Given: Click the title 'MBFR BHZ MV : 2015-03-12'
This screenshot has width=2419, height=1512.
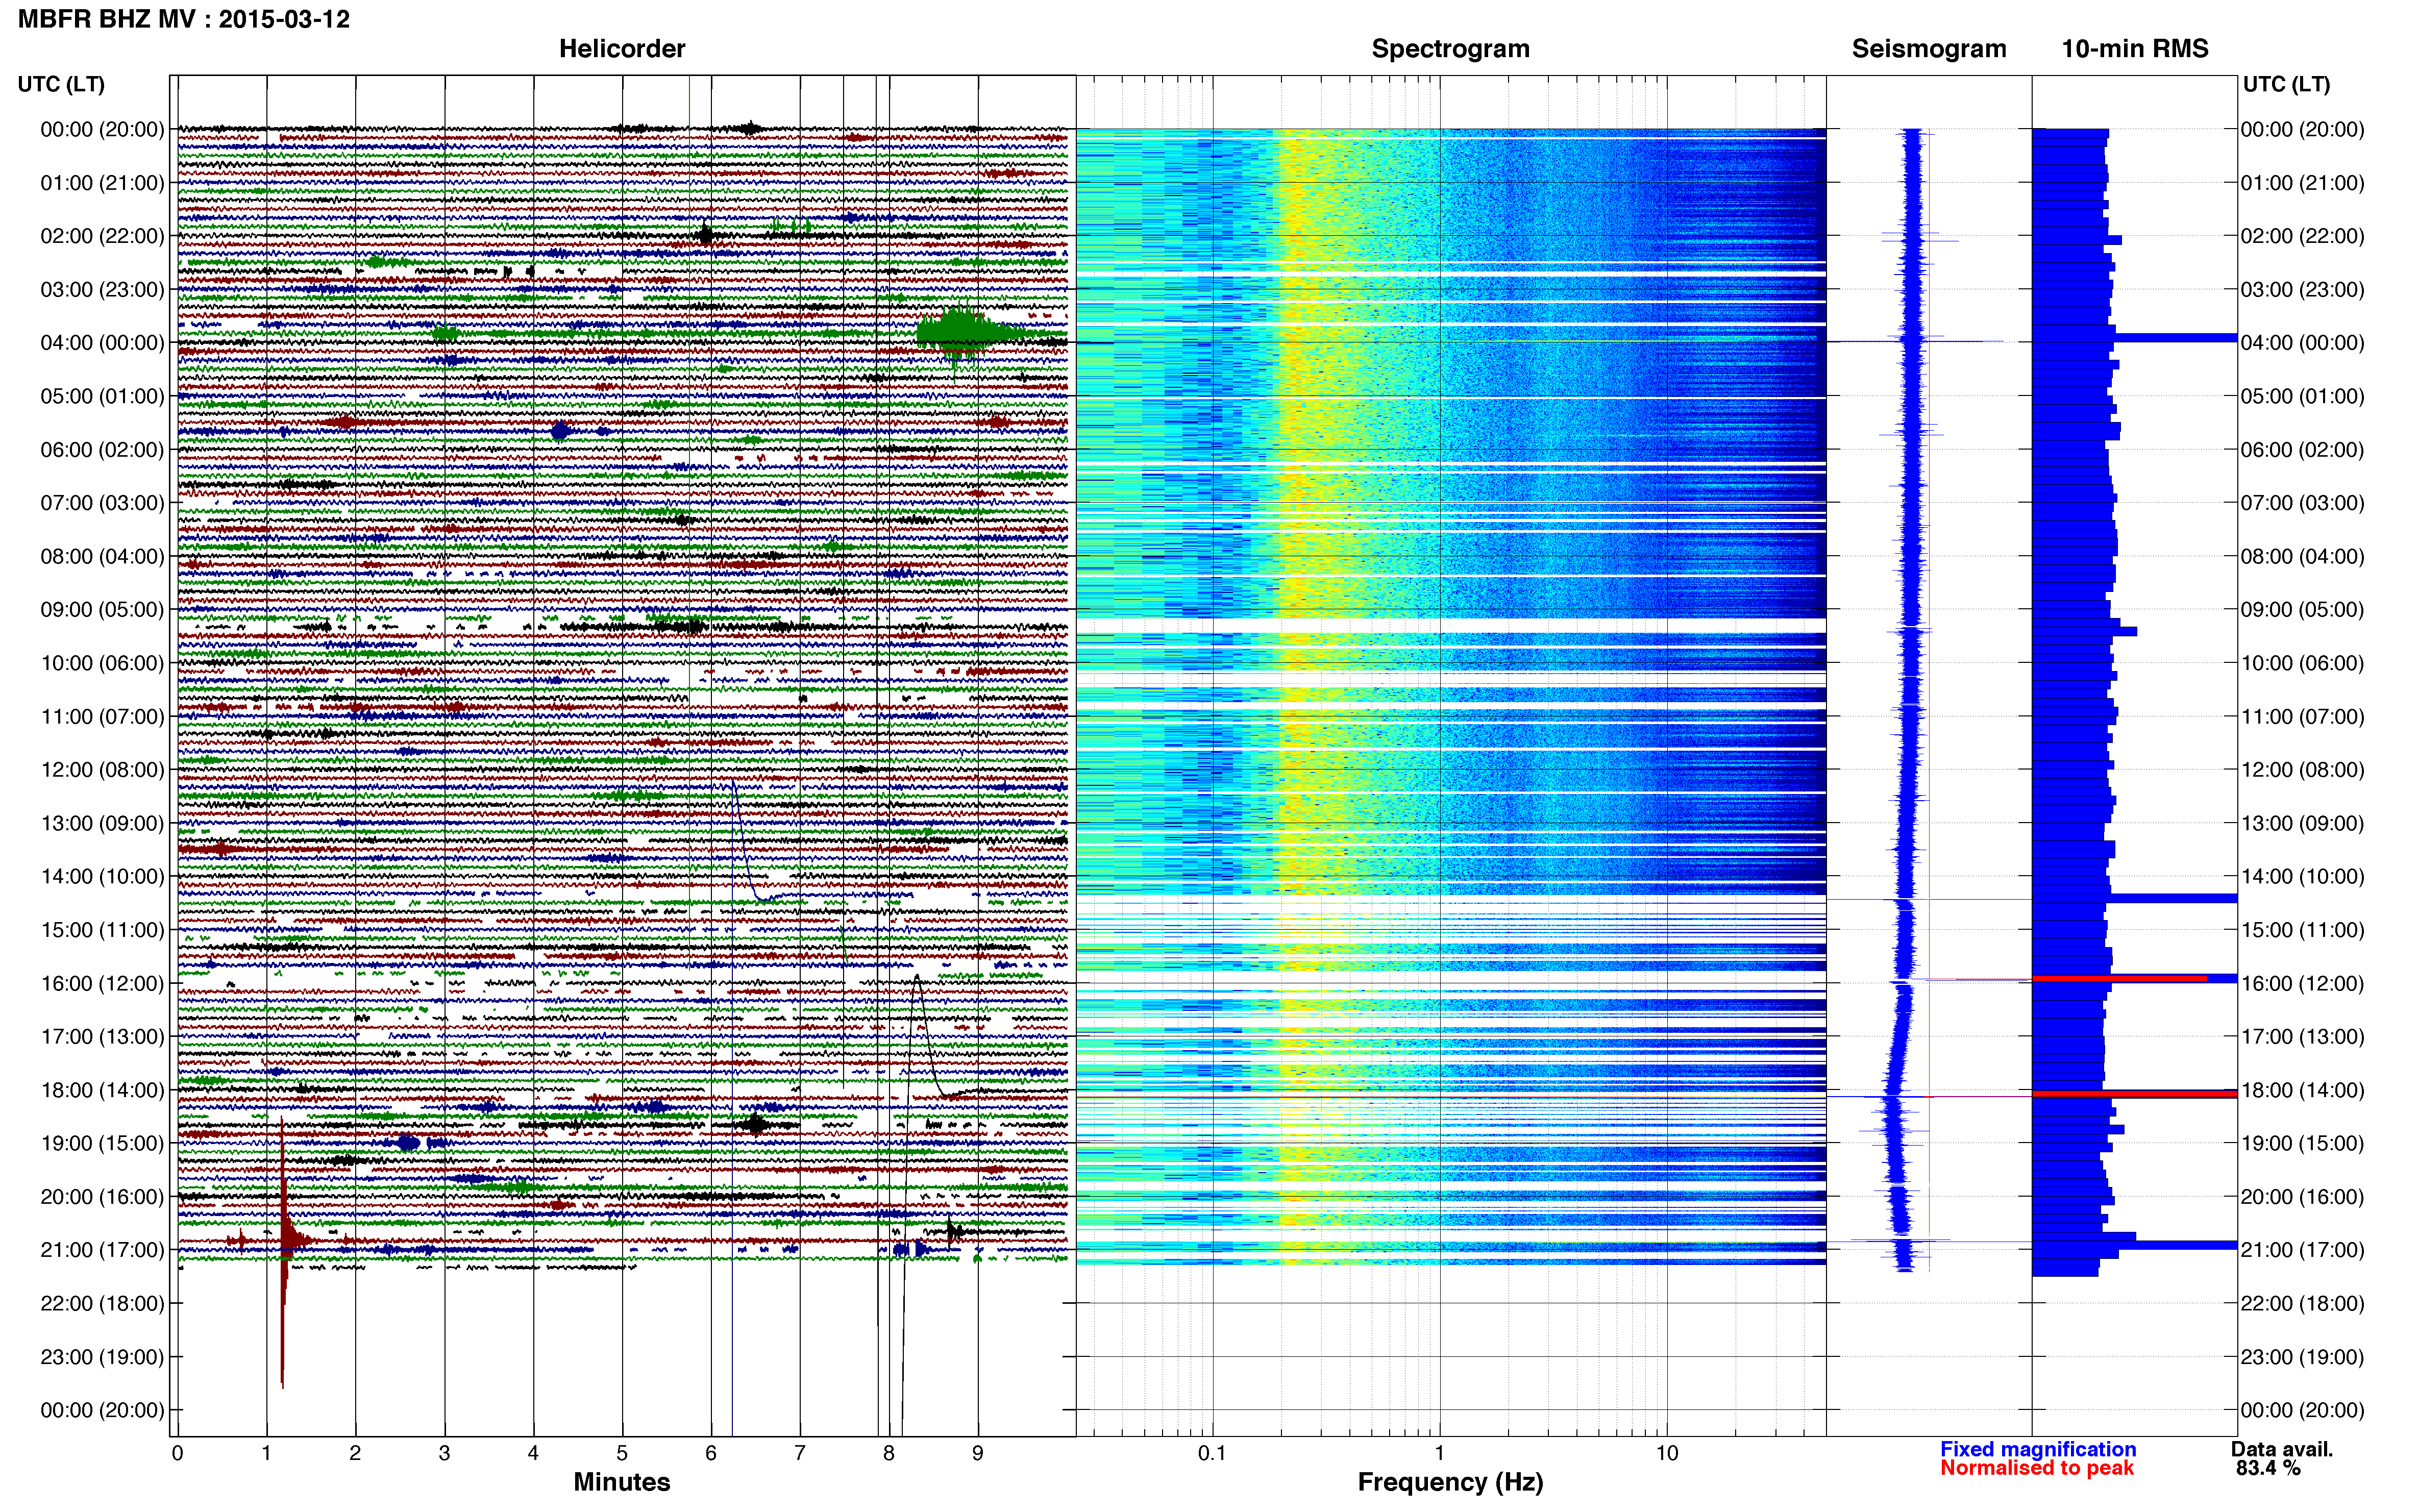Looking at the screenshot, I should (x=184, y=19).
